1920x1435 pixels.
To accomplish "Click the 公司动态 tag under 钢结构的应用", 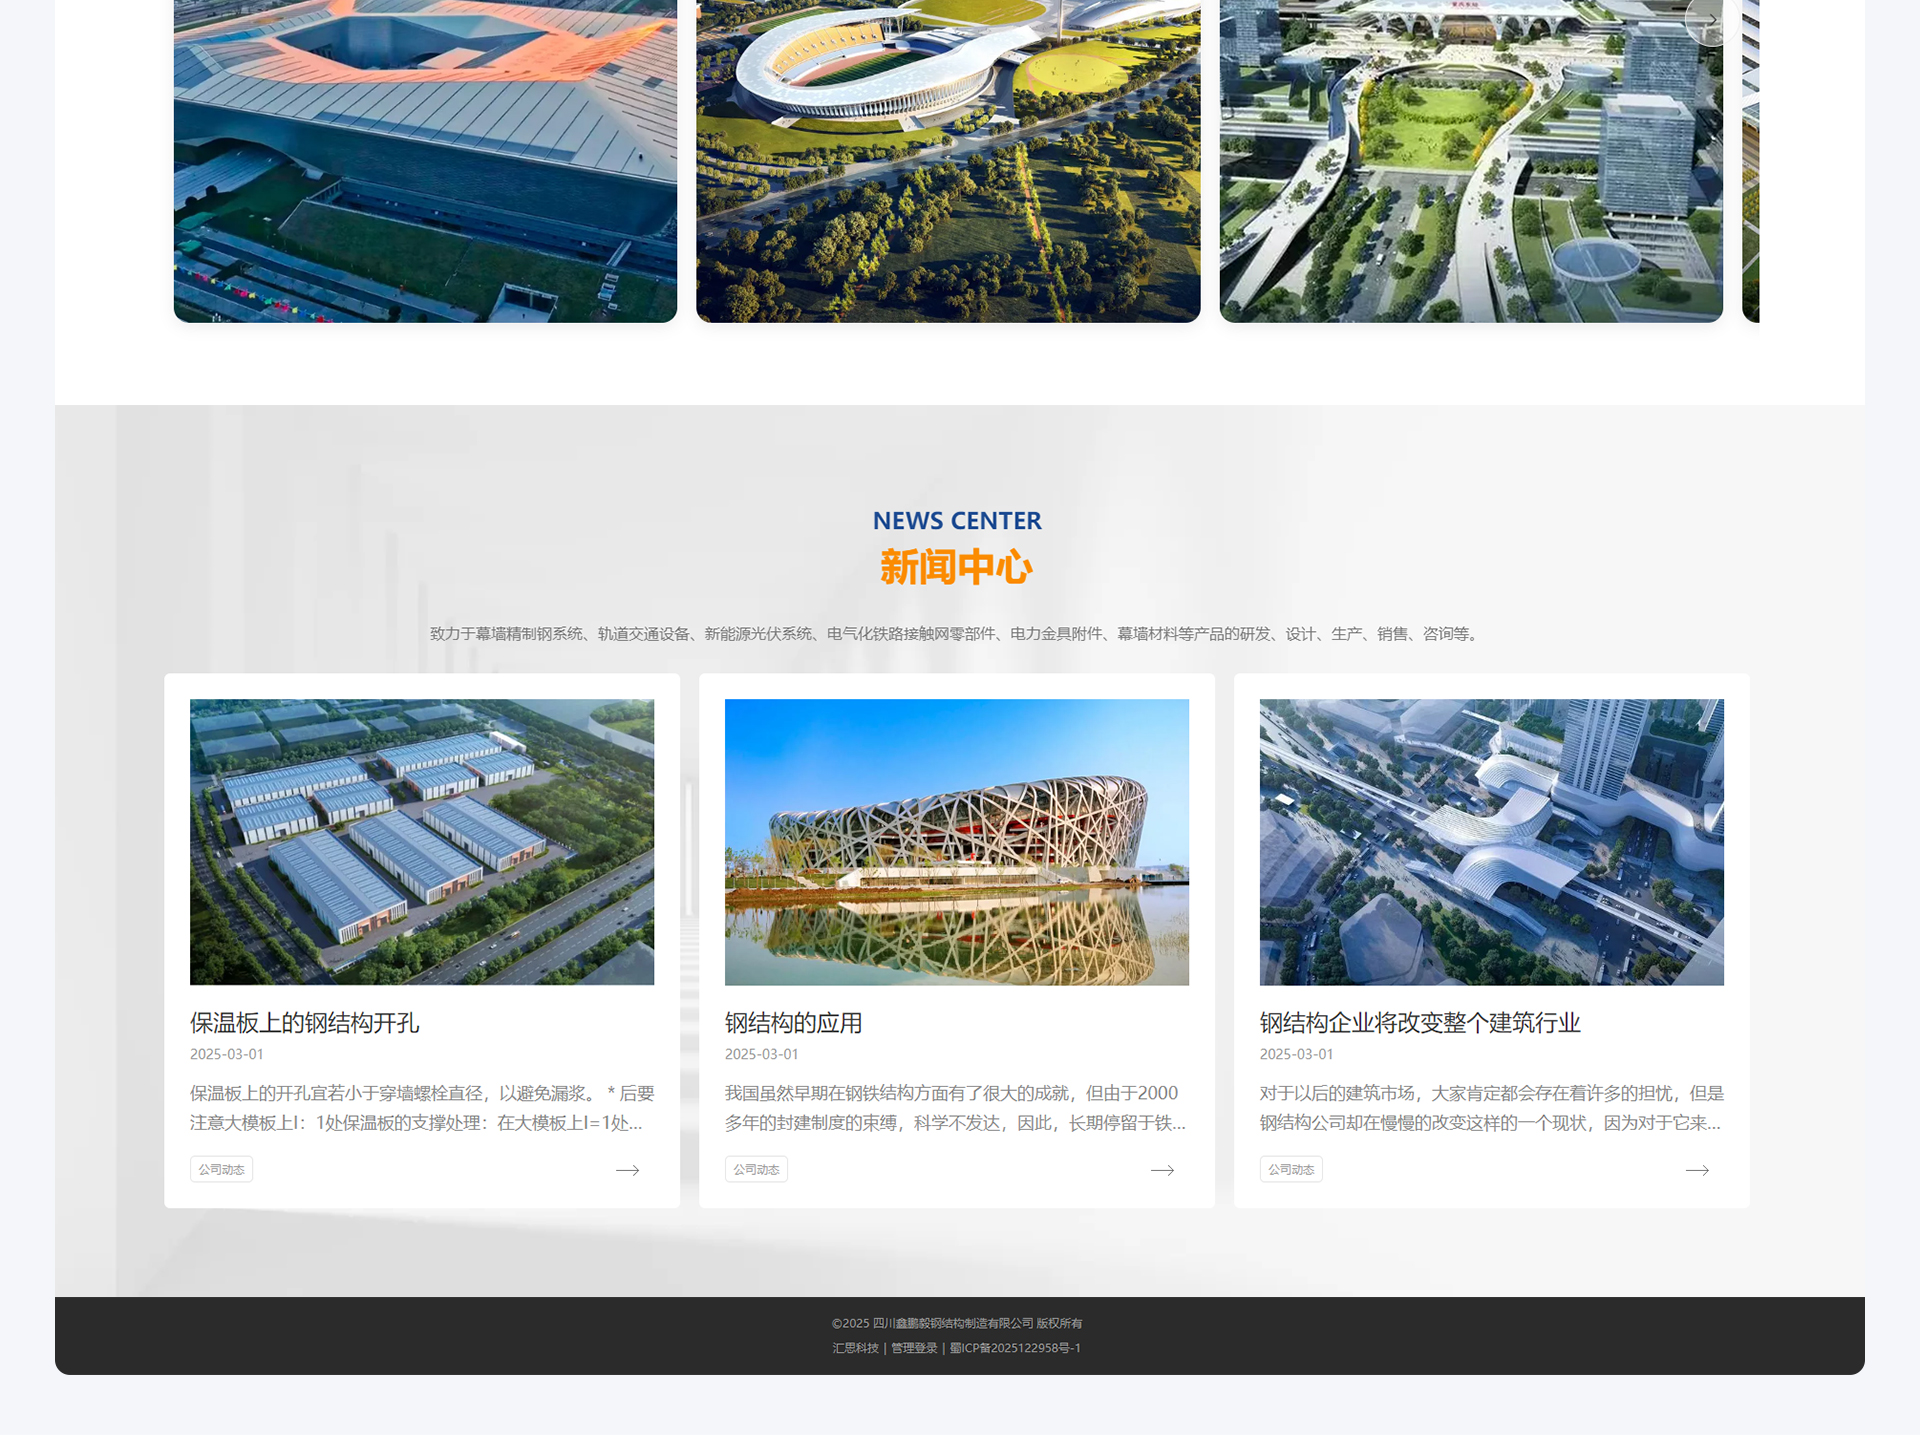I will tap(756, 1169).
